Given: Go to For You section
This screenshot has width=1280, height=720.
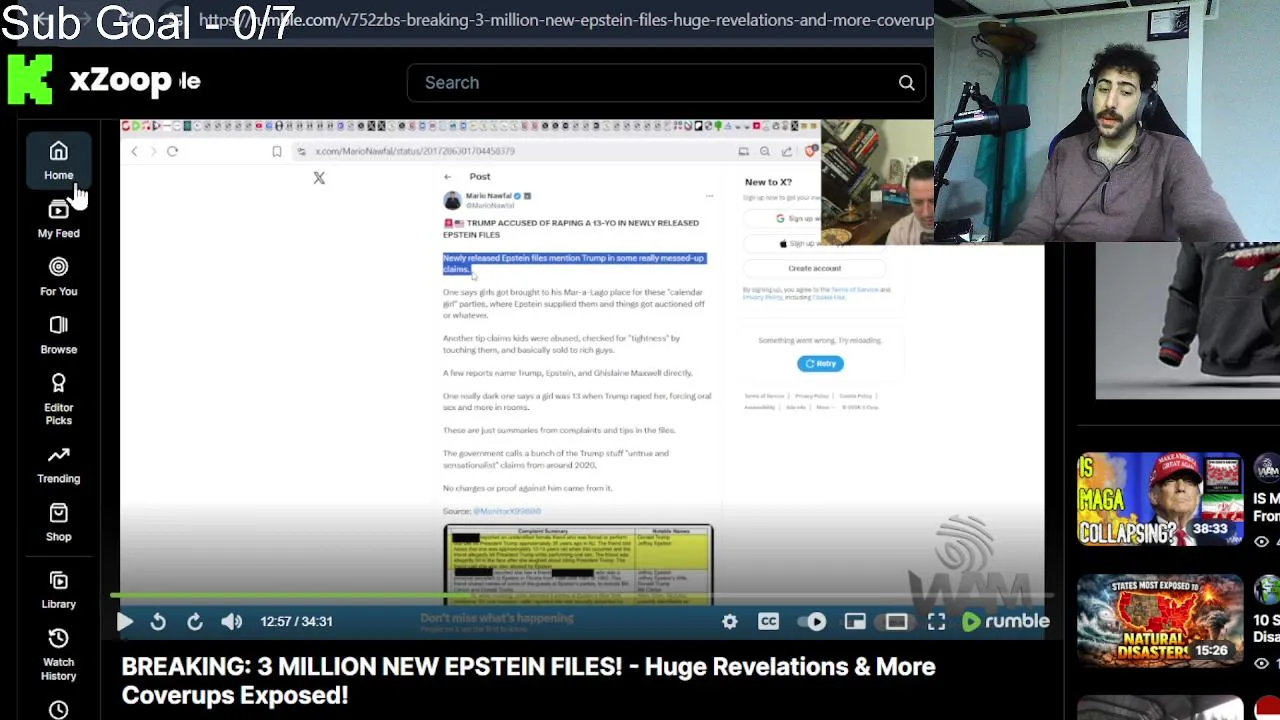Looking at the screenshot, I should coord(58,277).
